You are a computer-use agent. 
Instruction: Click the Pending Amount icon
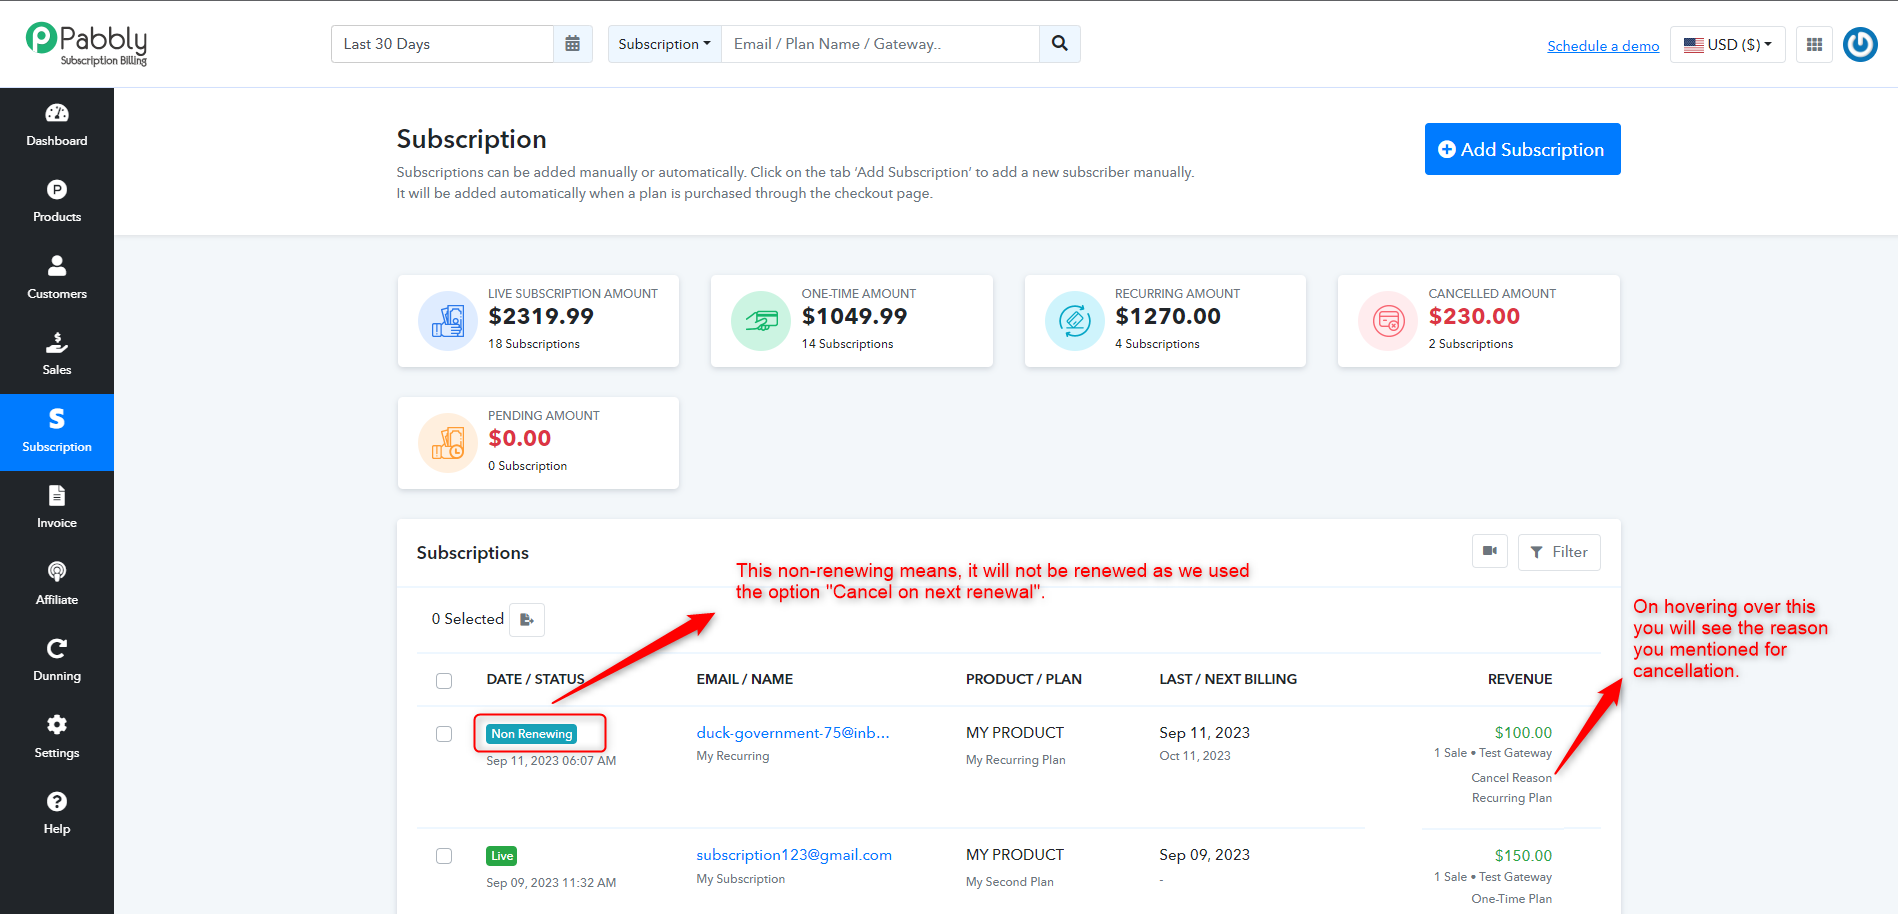point(448,443)
